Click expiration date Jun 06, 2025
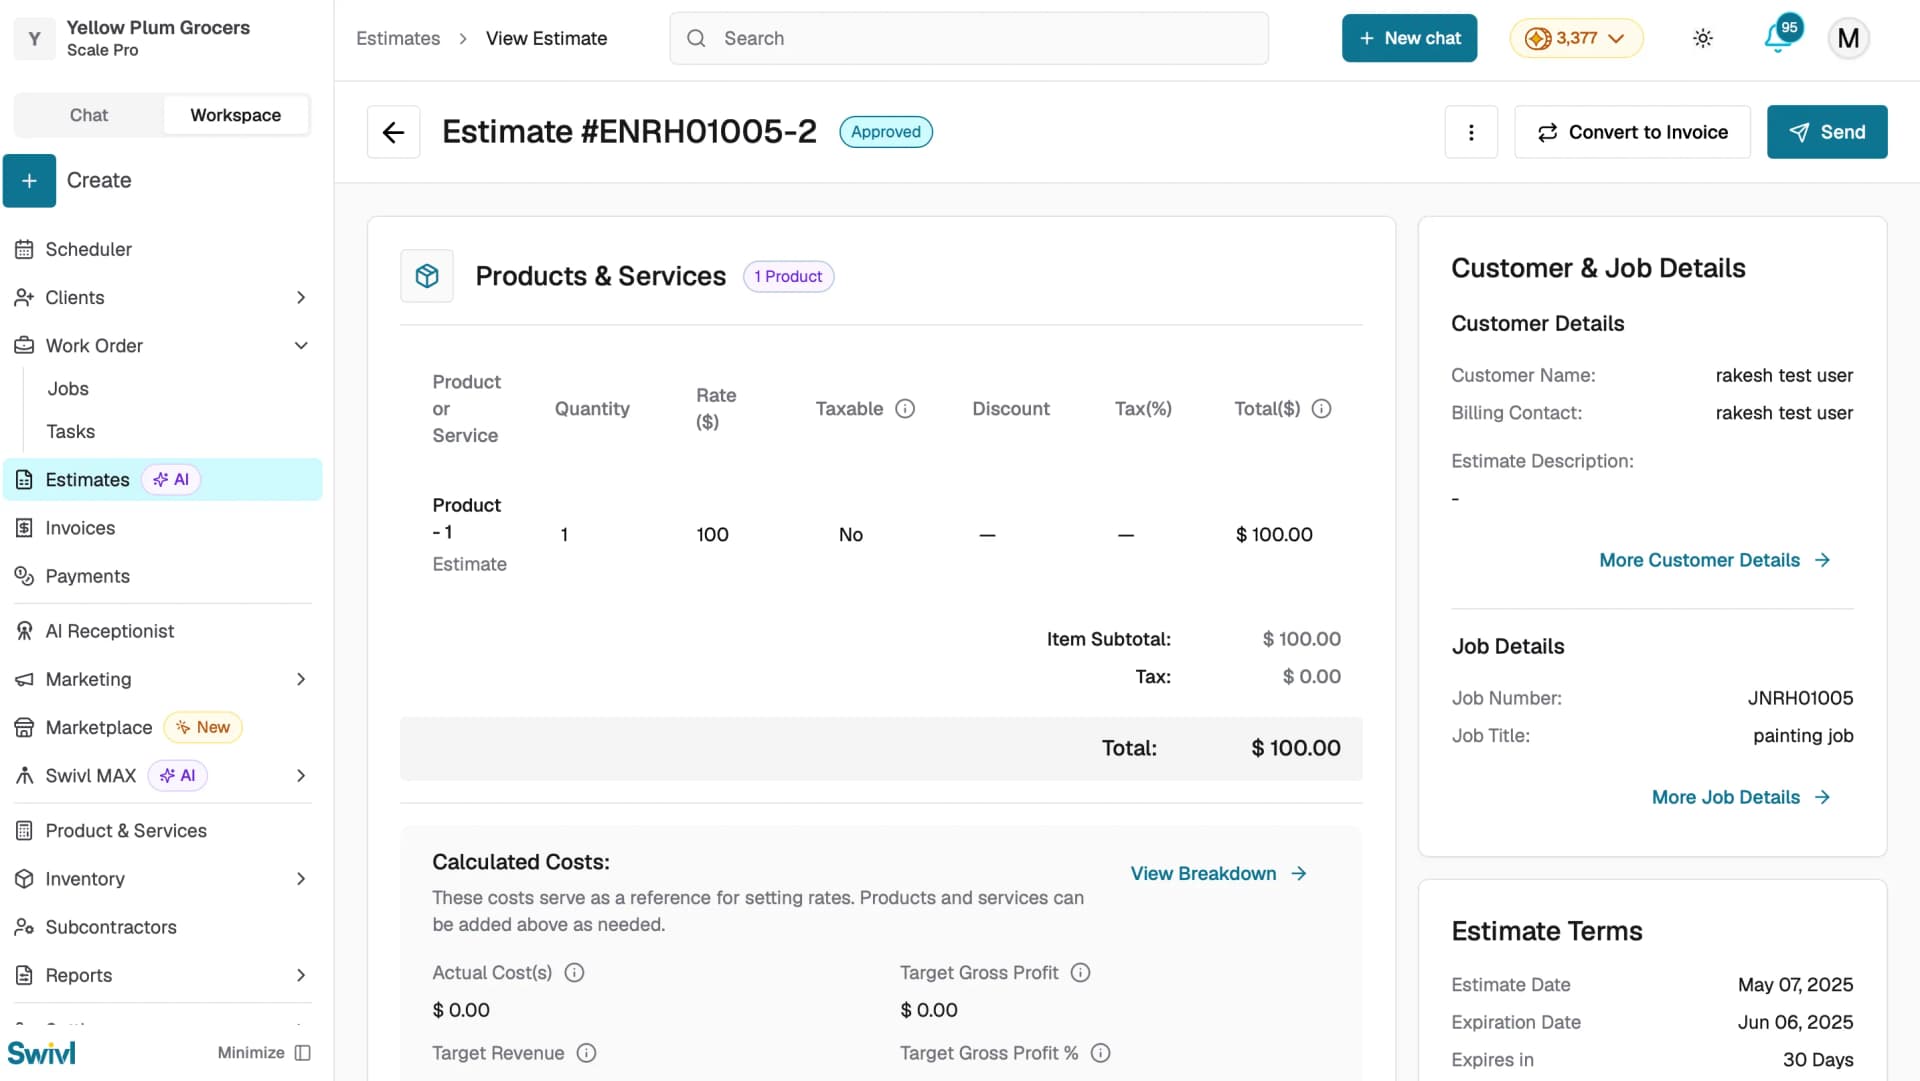This screenshot has width=1920, height=1081. 1795,1022
